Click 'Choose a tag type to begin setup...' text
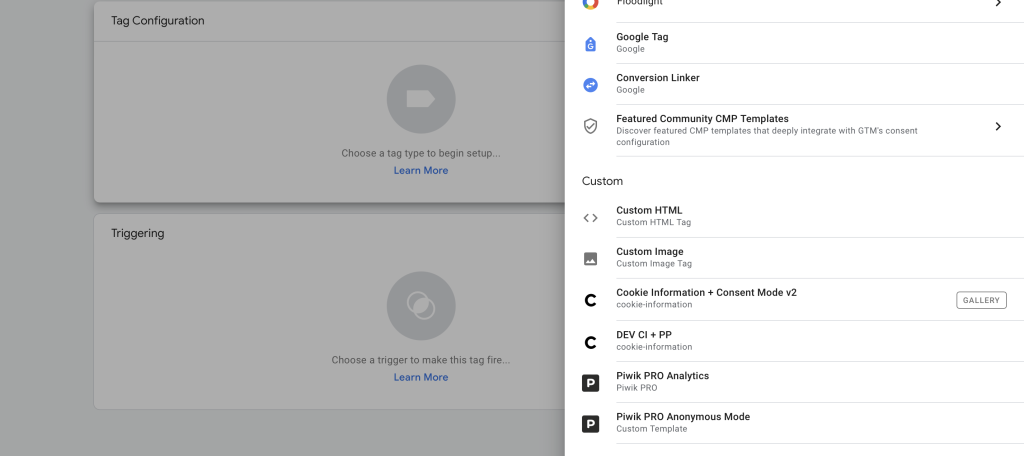Image resolution: width=1024 pixels, height=456 pixels. 421,154
